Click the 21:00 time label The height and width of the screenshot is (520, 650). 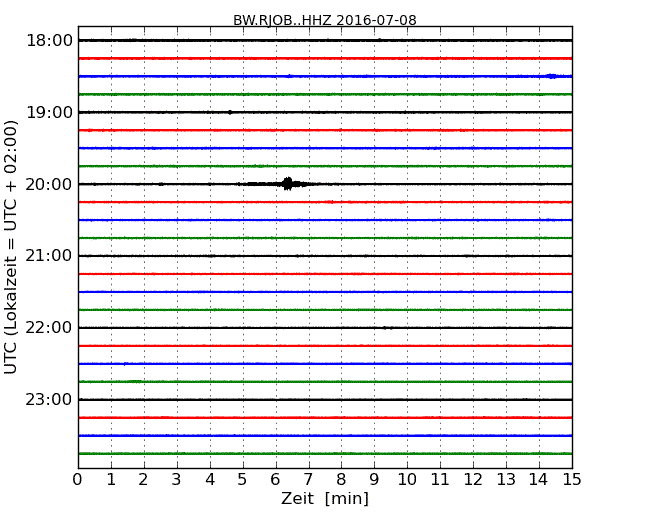tap(50, 256)
